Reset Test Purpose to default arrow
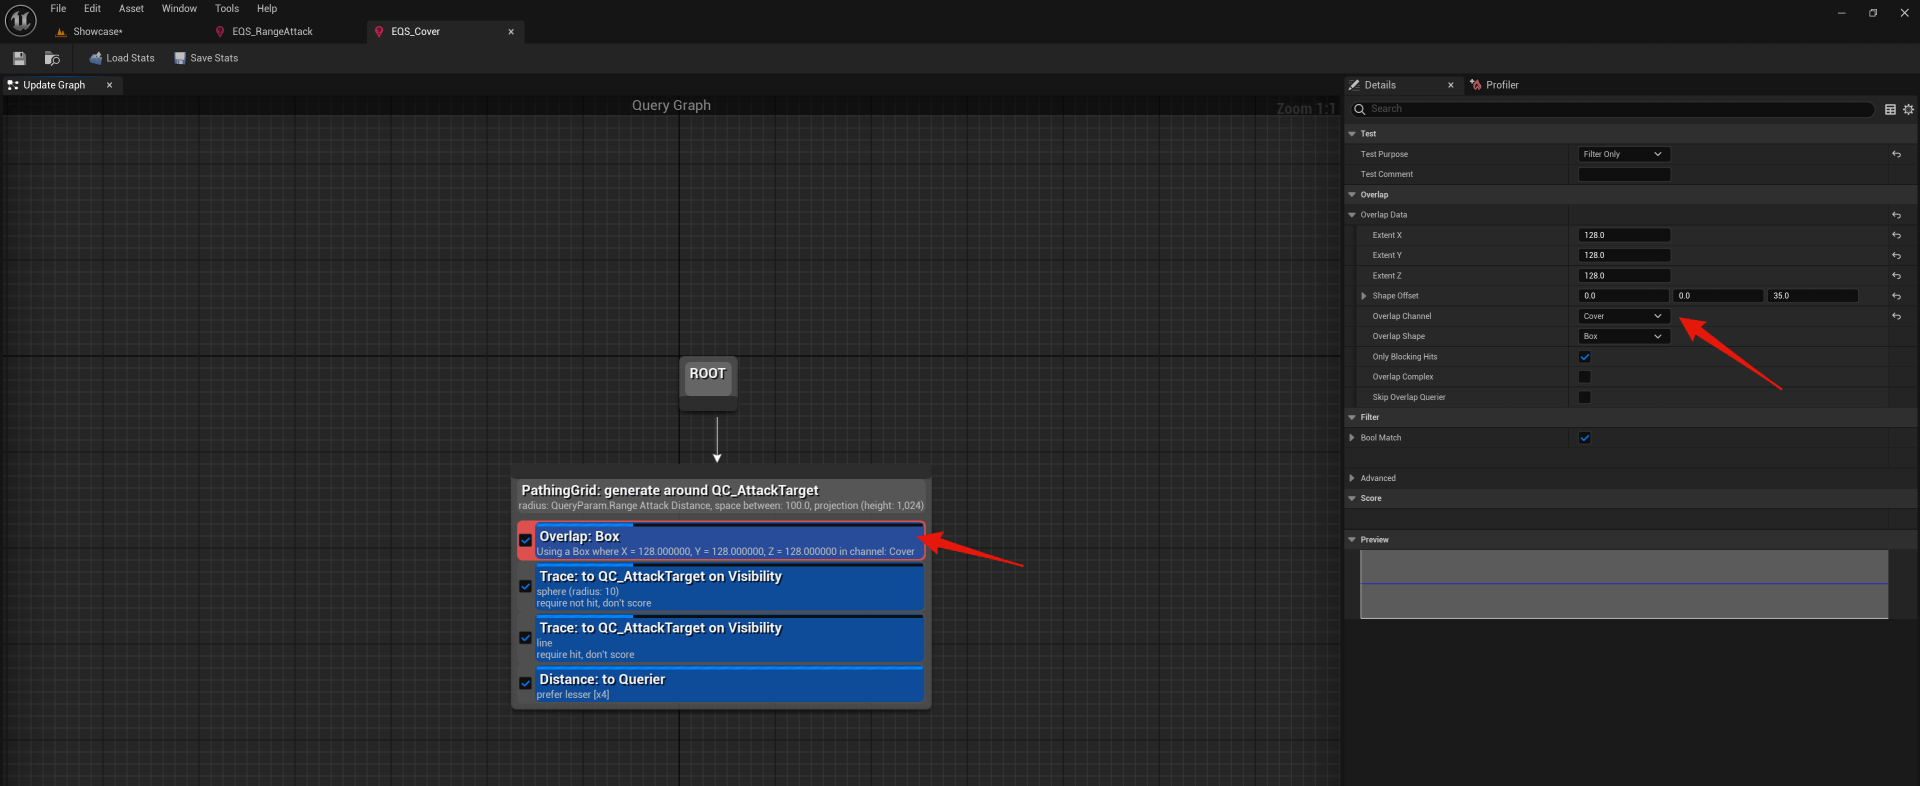Image resolution: width=1920 pixels, height=786 pixels. point(1896,154)
